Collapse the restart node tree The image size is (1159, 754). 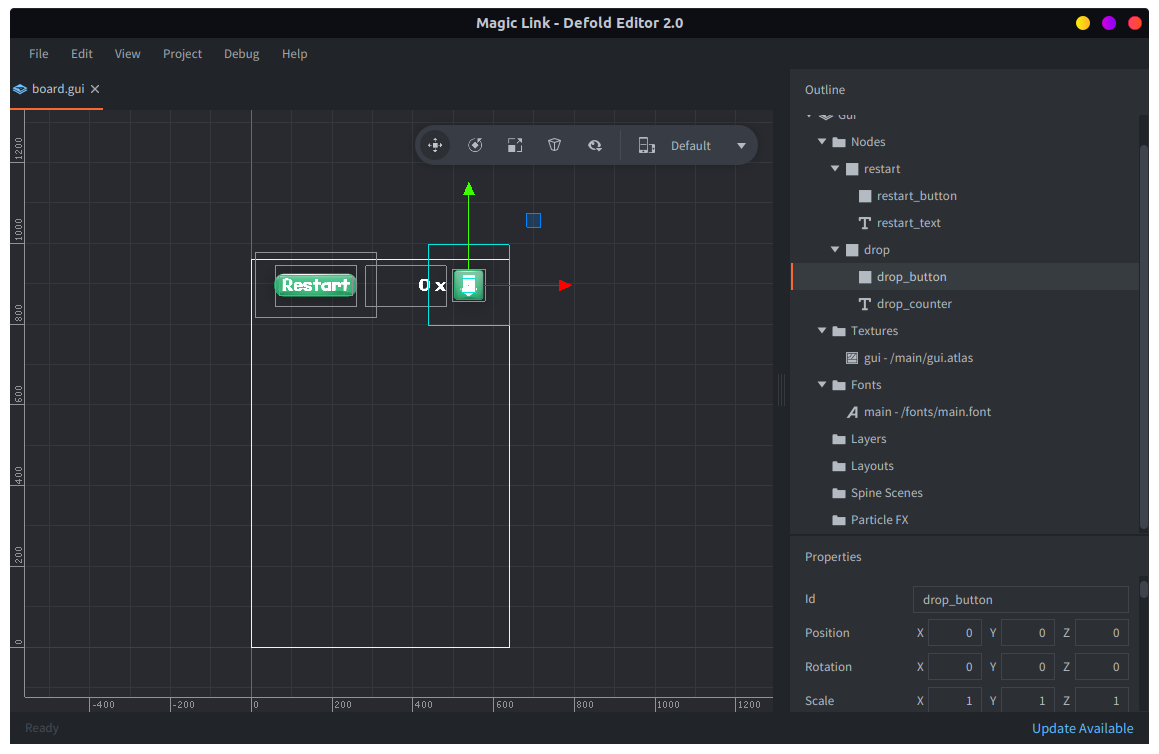(835, 169)
